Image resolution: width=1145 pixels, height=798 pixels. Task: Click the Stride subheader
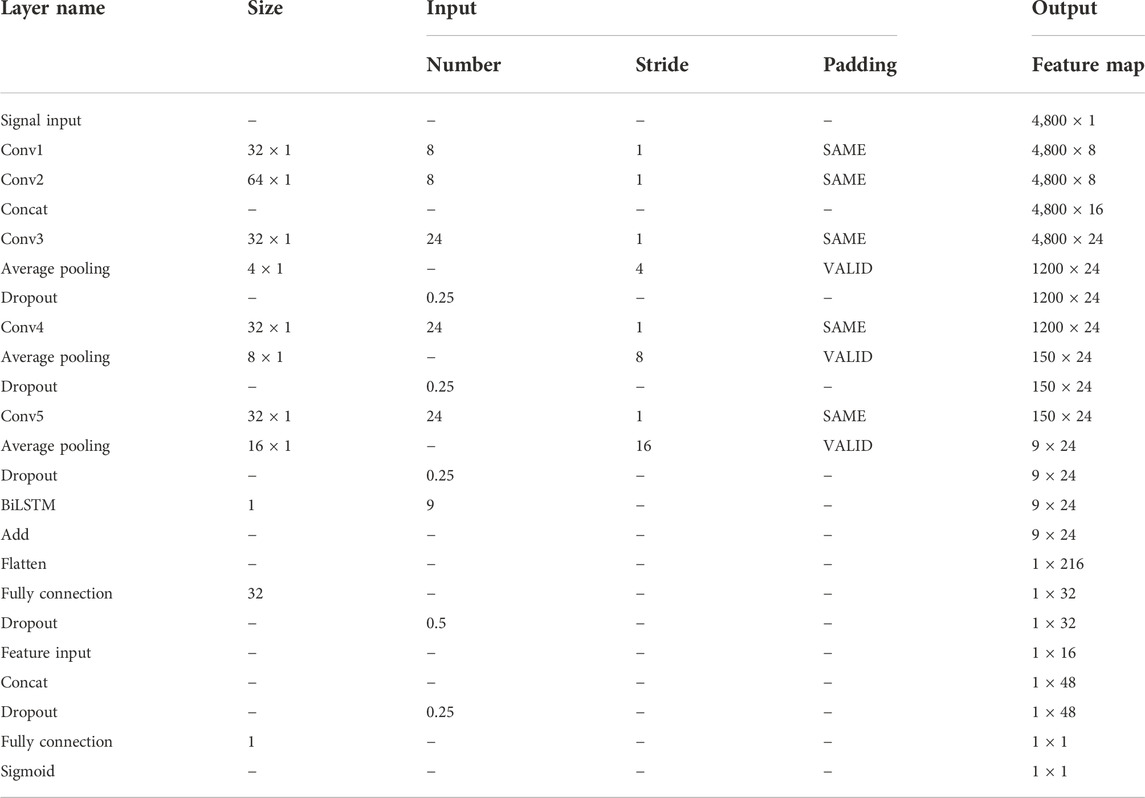tap(662, 65)
